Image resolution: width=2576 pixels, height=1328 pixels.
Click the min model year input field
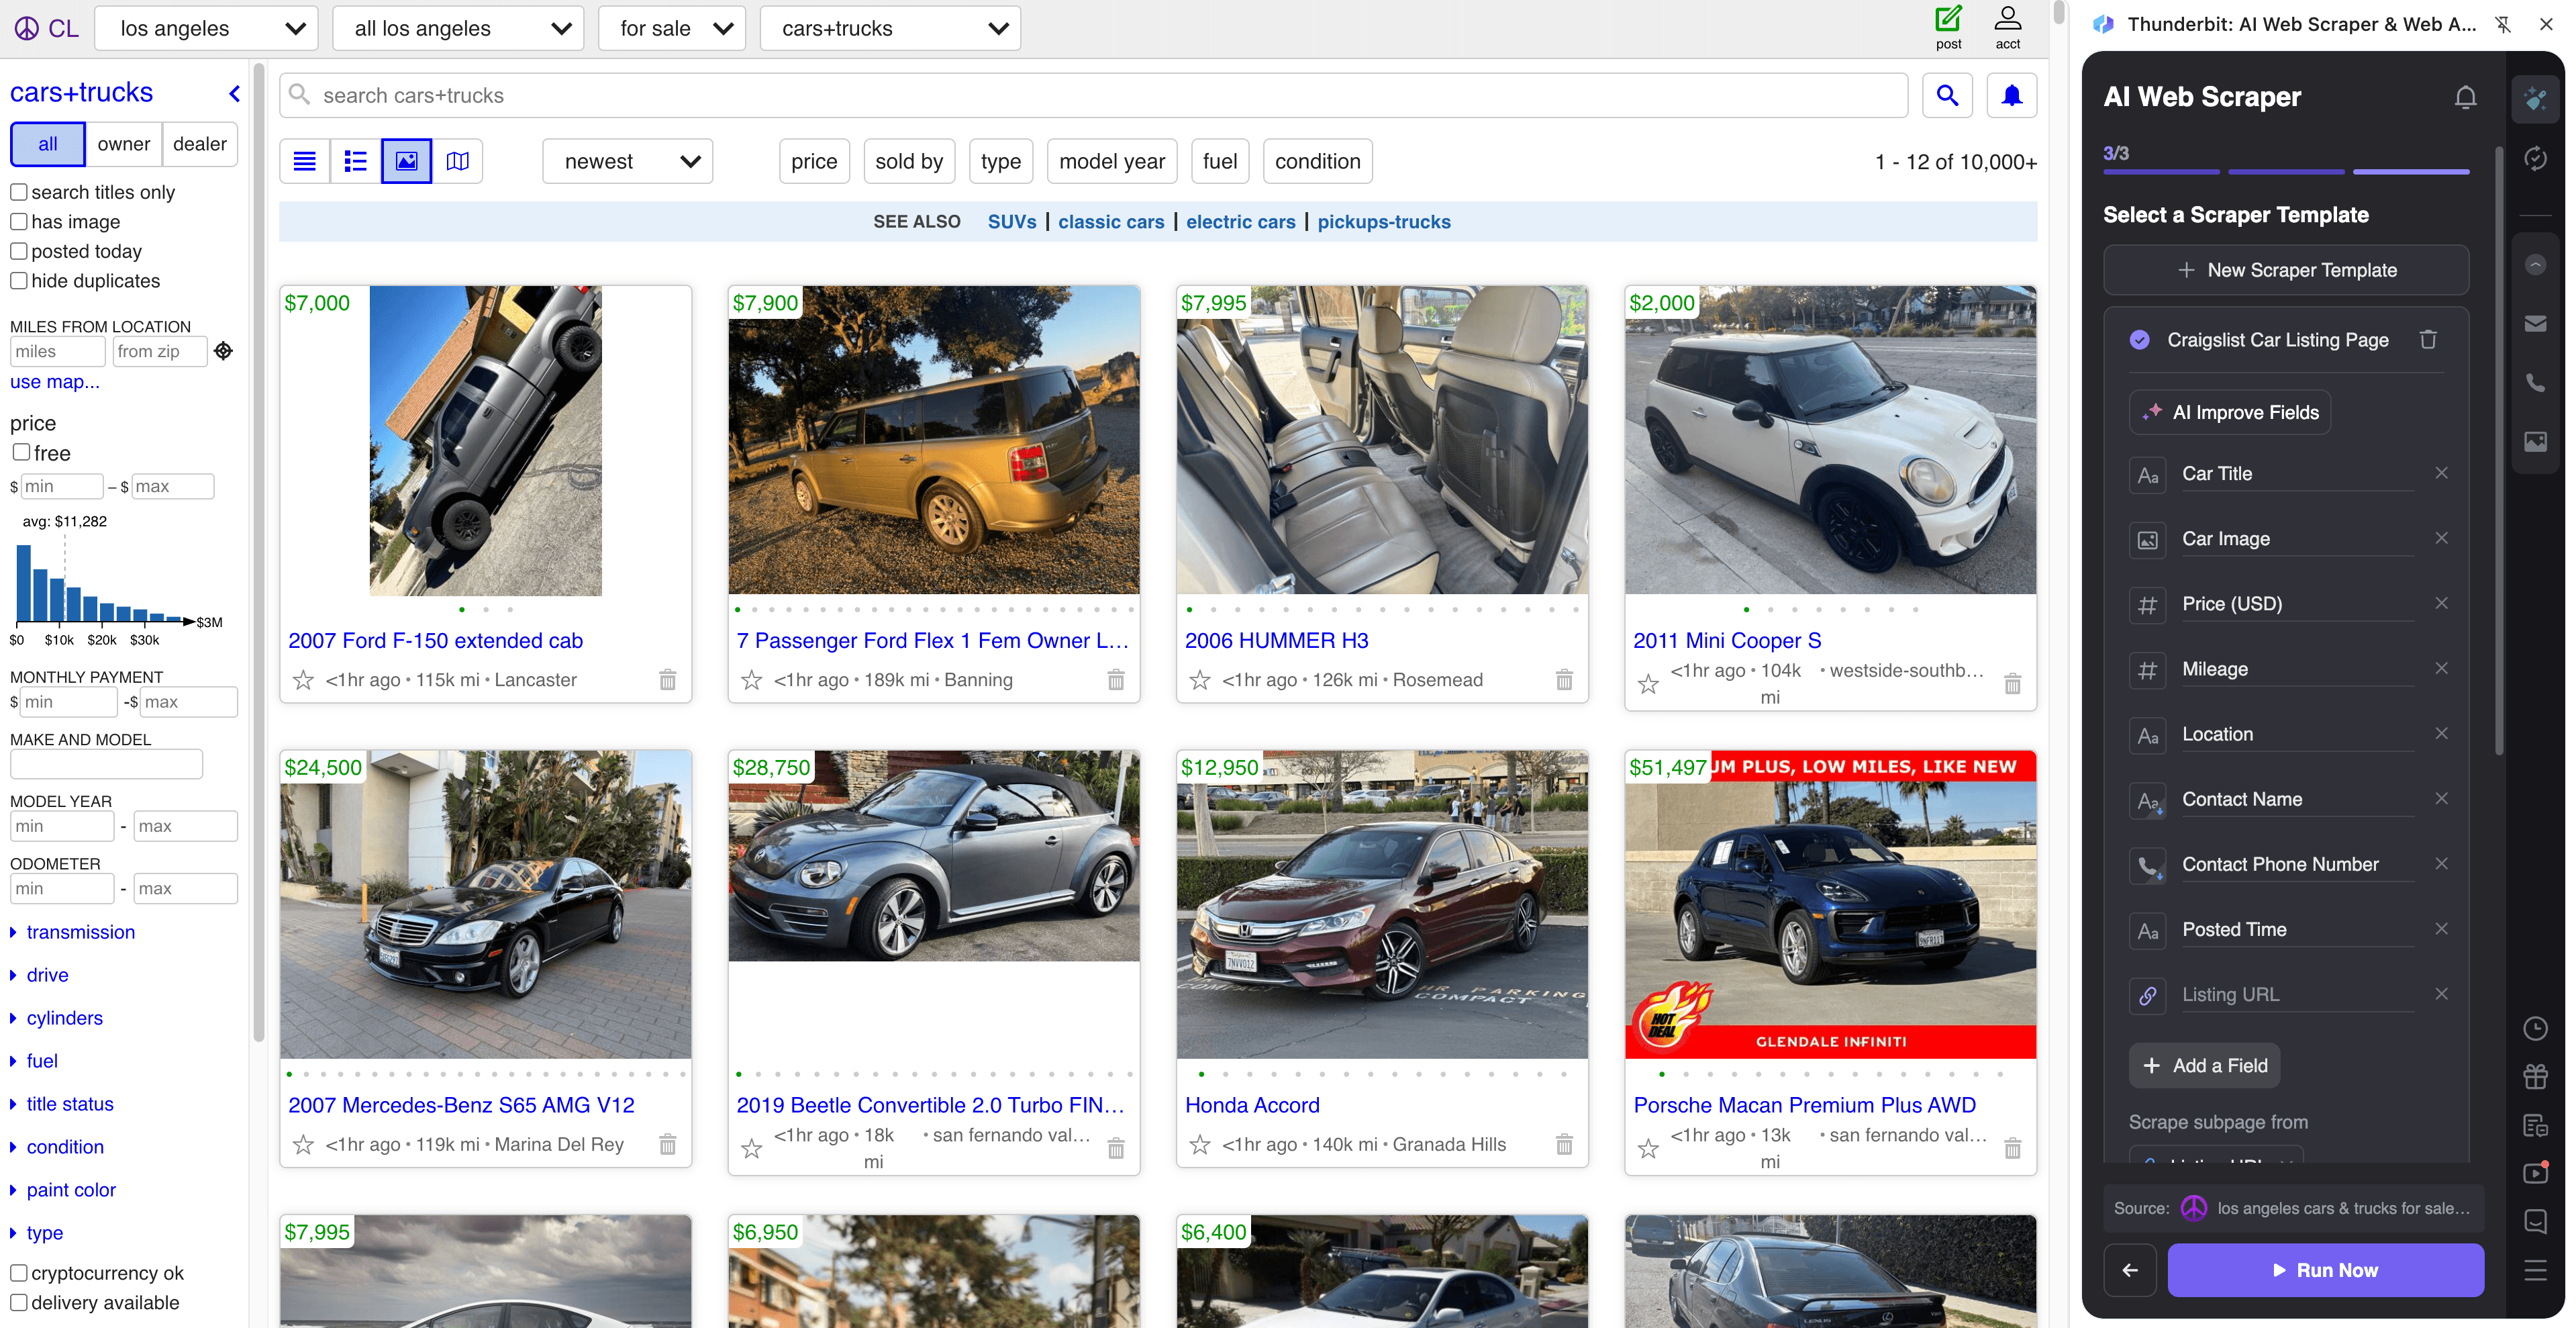[x=62, y=825]
